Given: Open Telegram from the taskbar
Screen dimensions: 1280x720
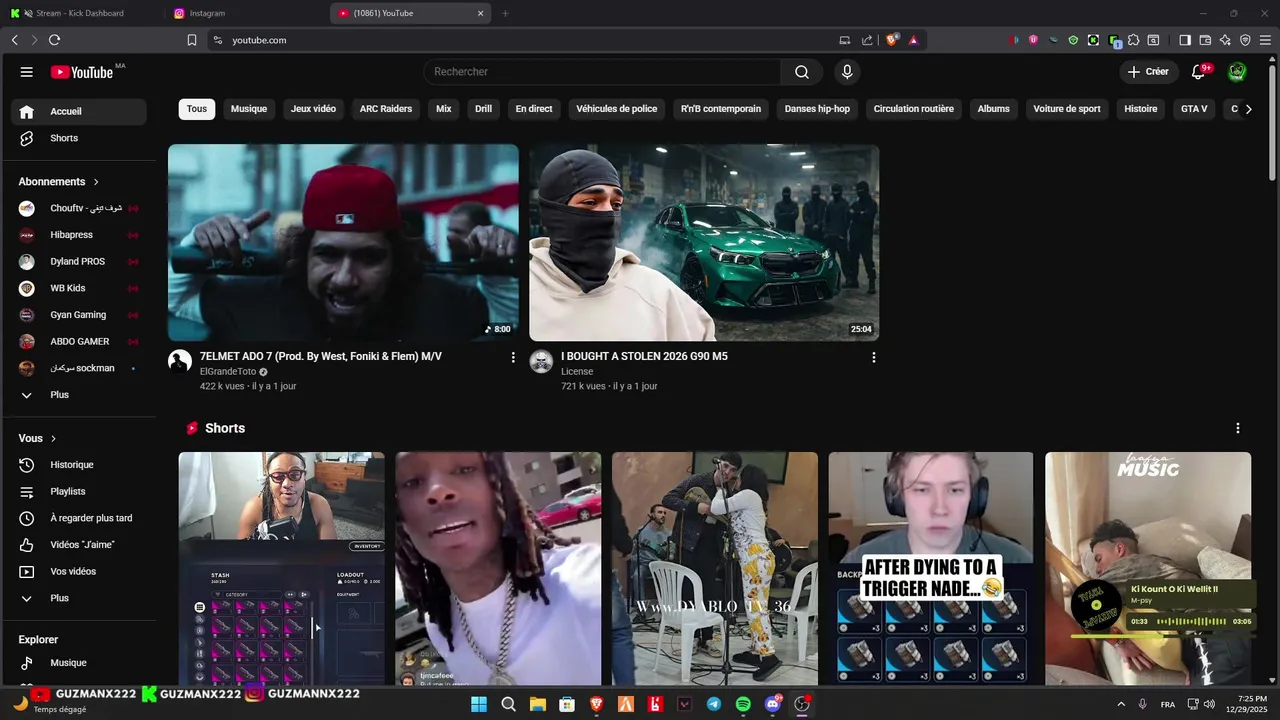Looking at the screenshot, I should [713, 704].
